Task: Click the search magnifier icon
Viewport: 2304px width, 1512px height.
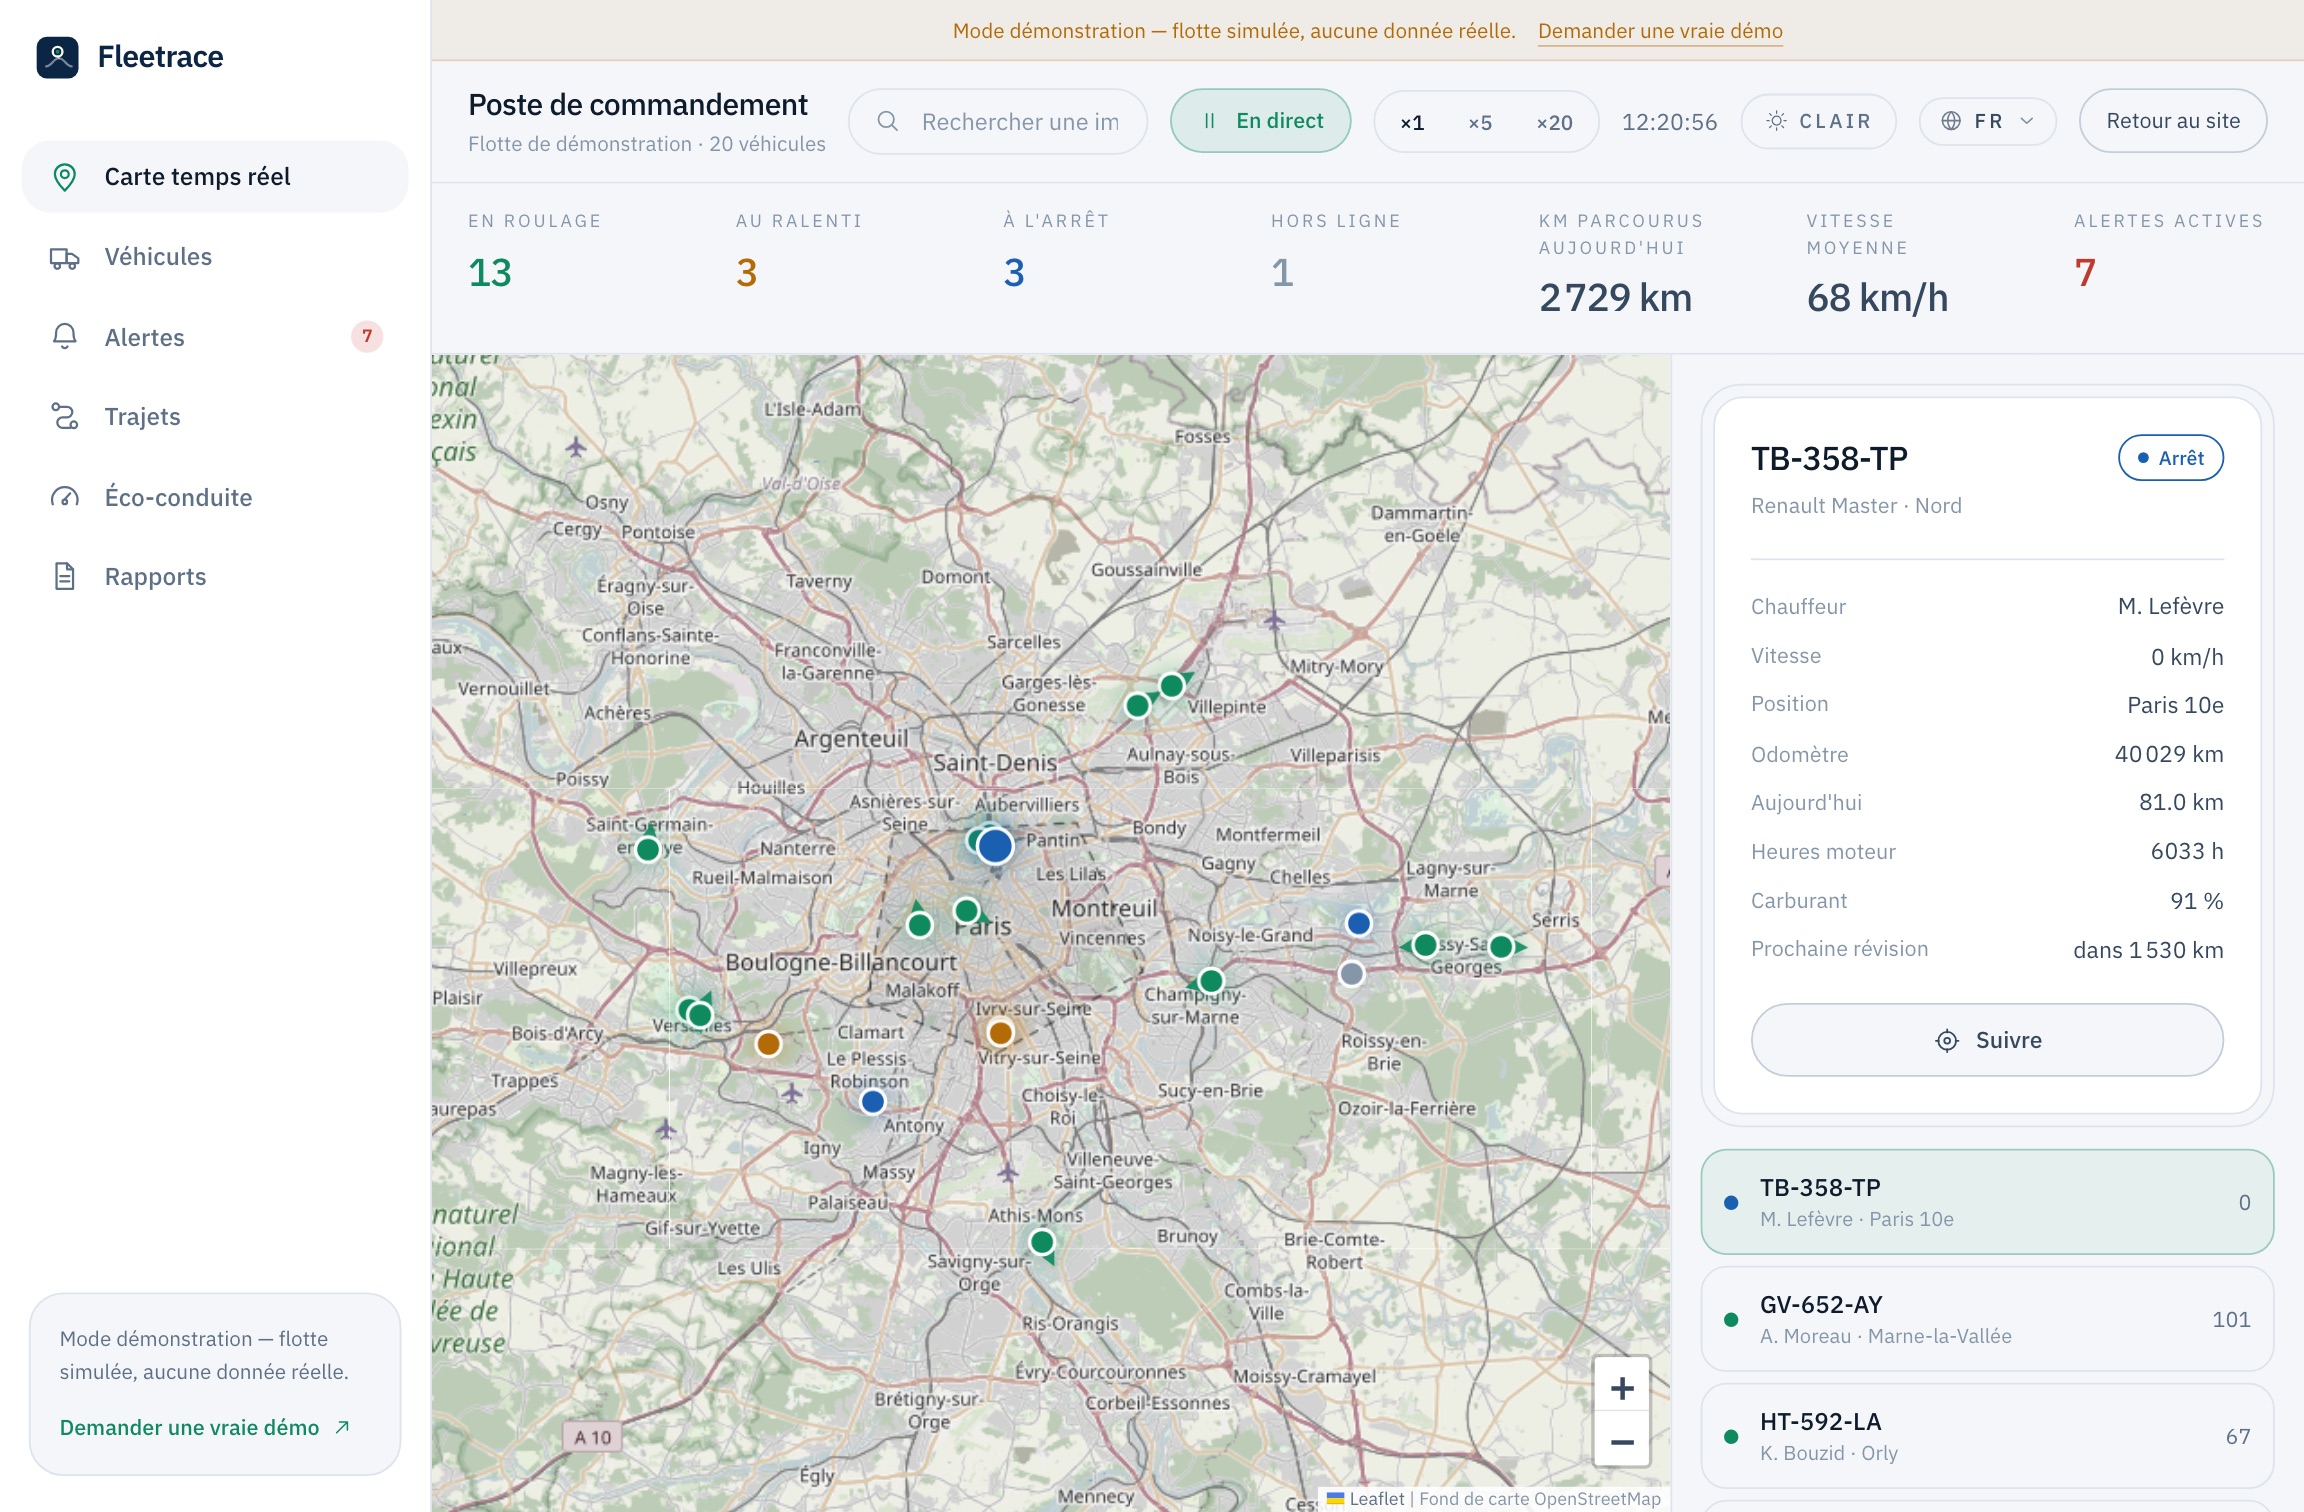Action: 887,121
